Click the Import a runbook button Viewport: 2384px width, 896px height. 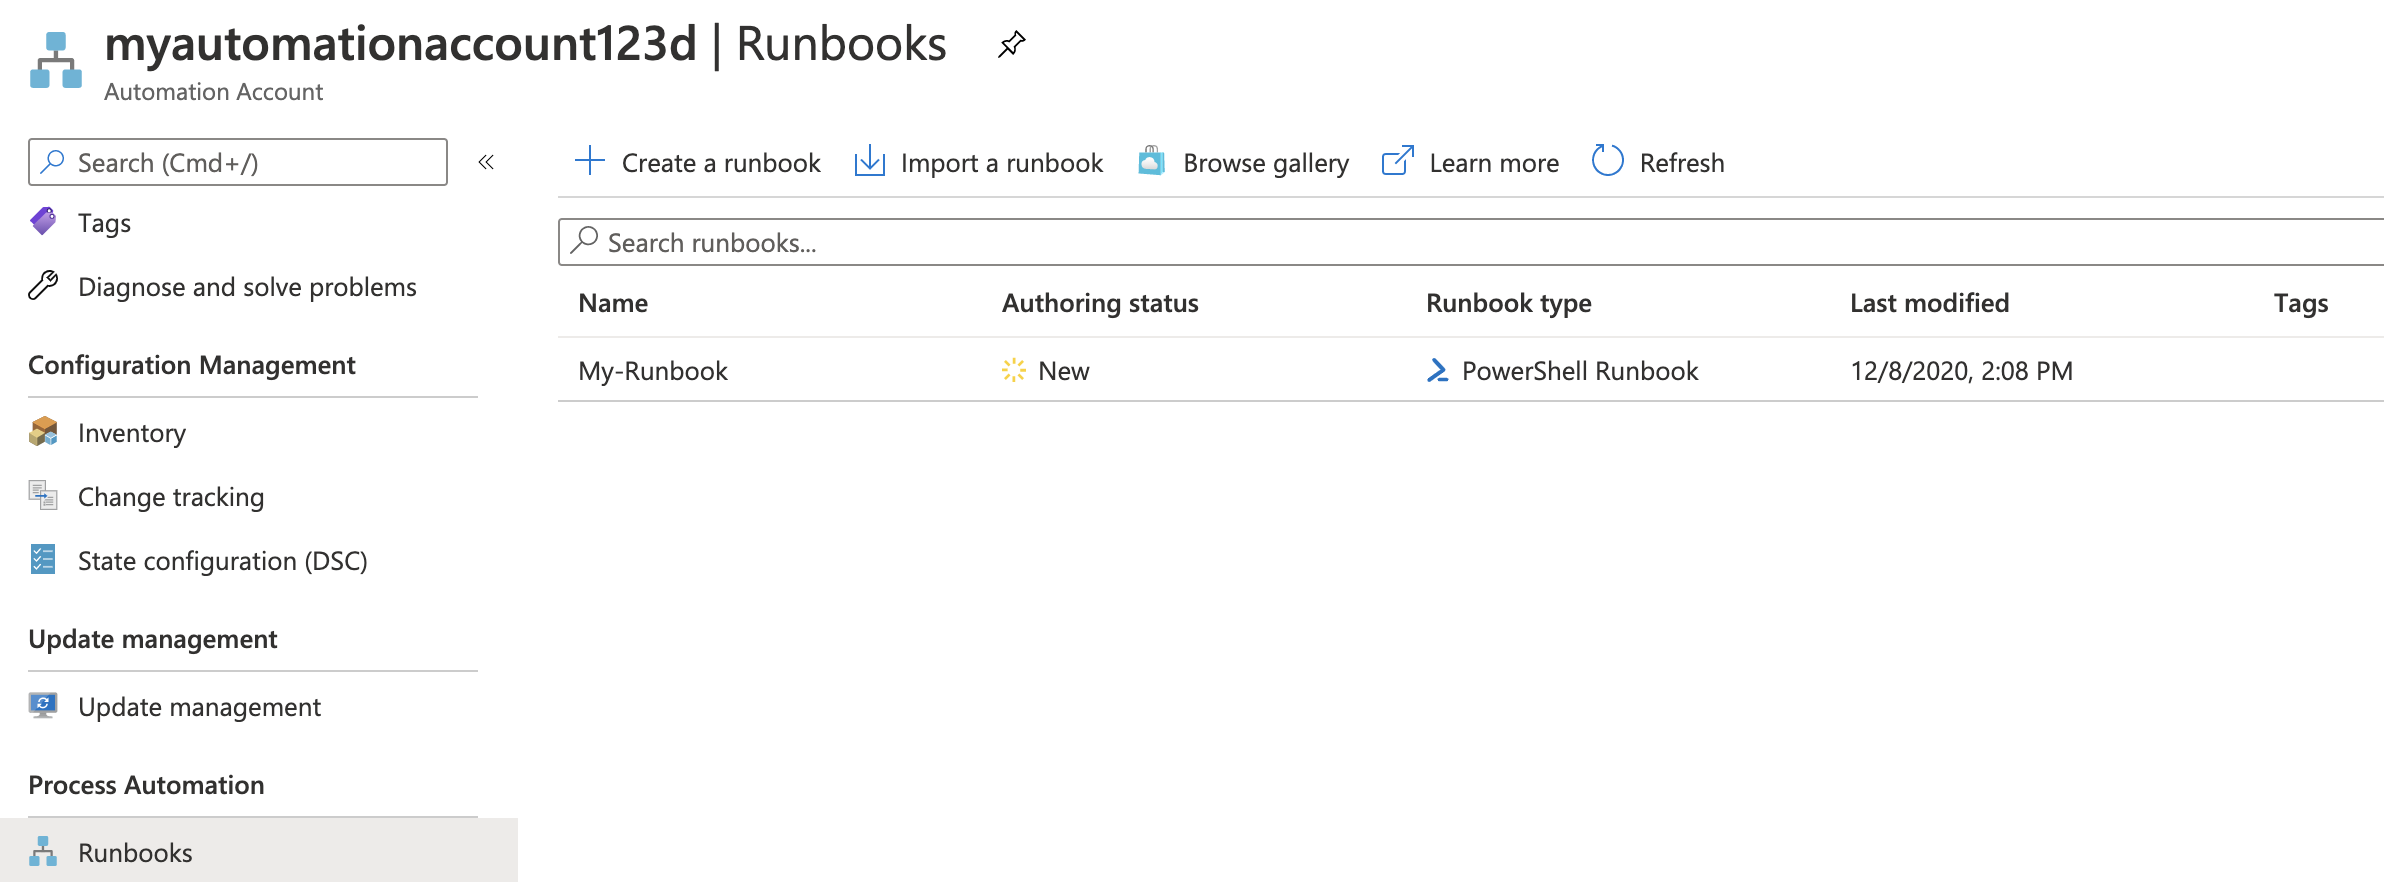pyautogui.click(x=979, y=162)
